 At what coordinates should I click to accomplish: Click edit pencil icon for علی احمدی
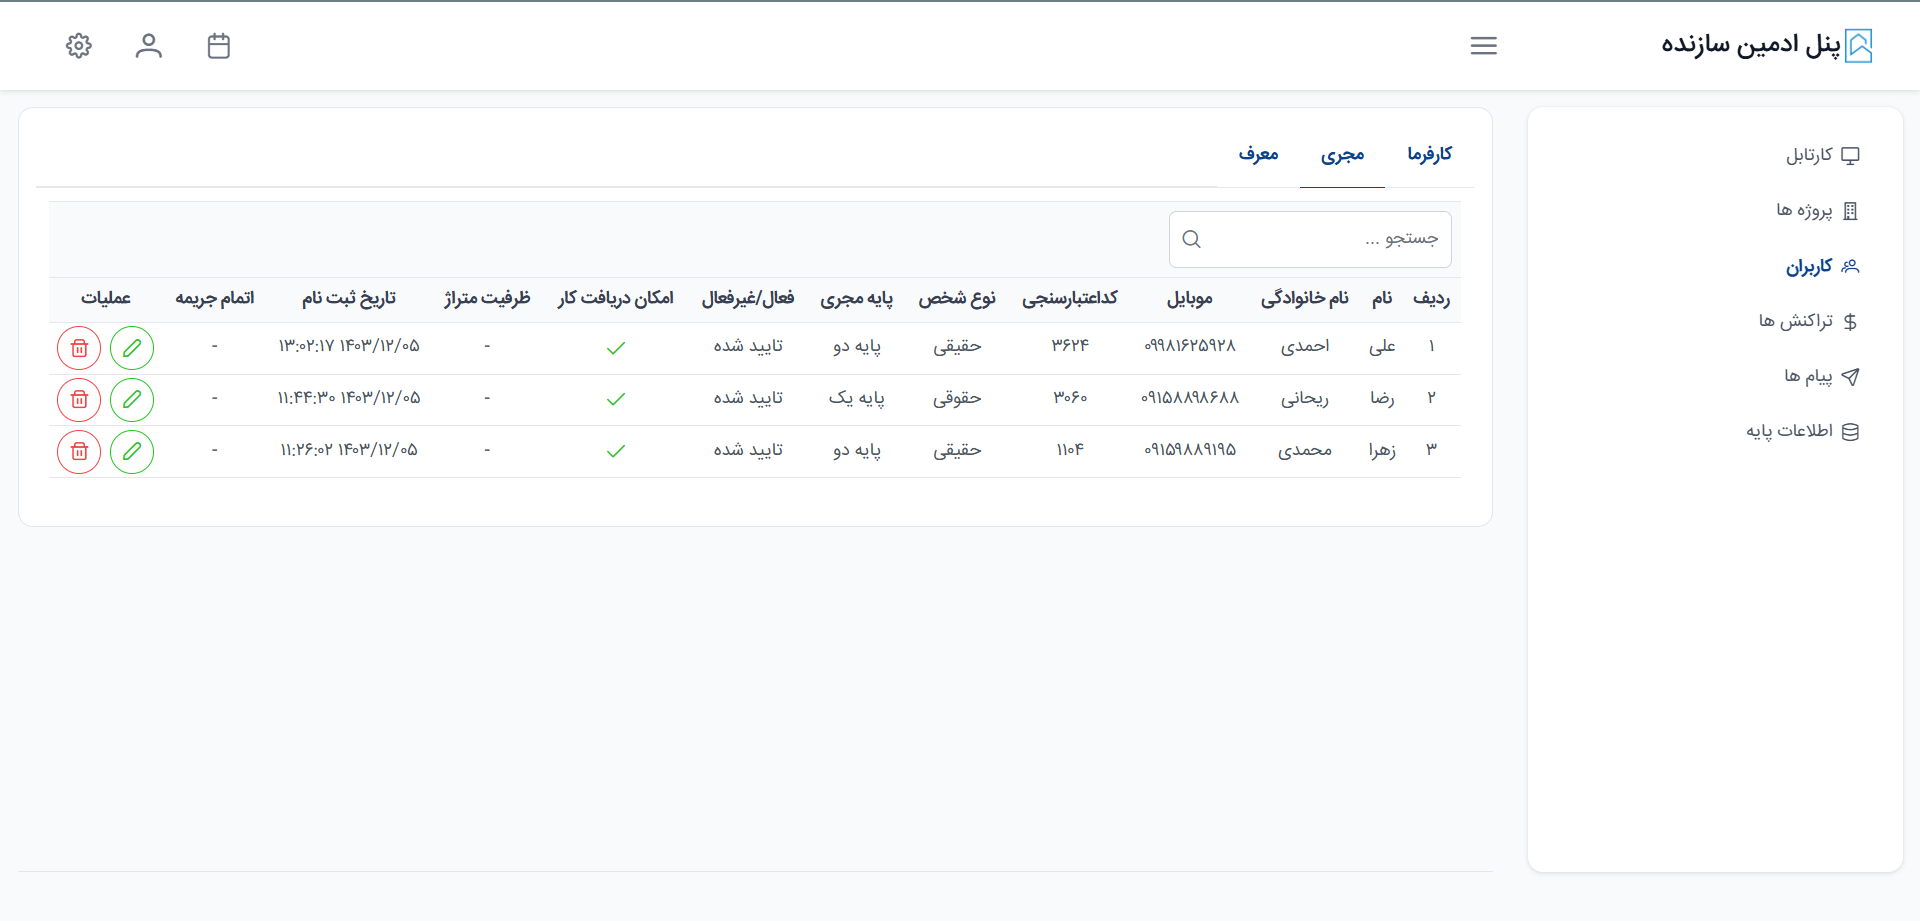(132, 348)
